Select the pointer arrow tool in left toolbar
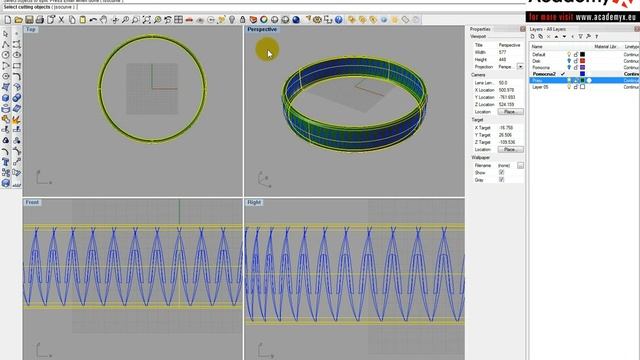 [6, 33]
